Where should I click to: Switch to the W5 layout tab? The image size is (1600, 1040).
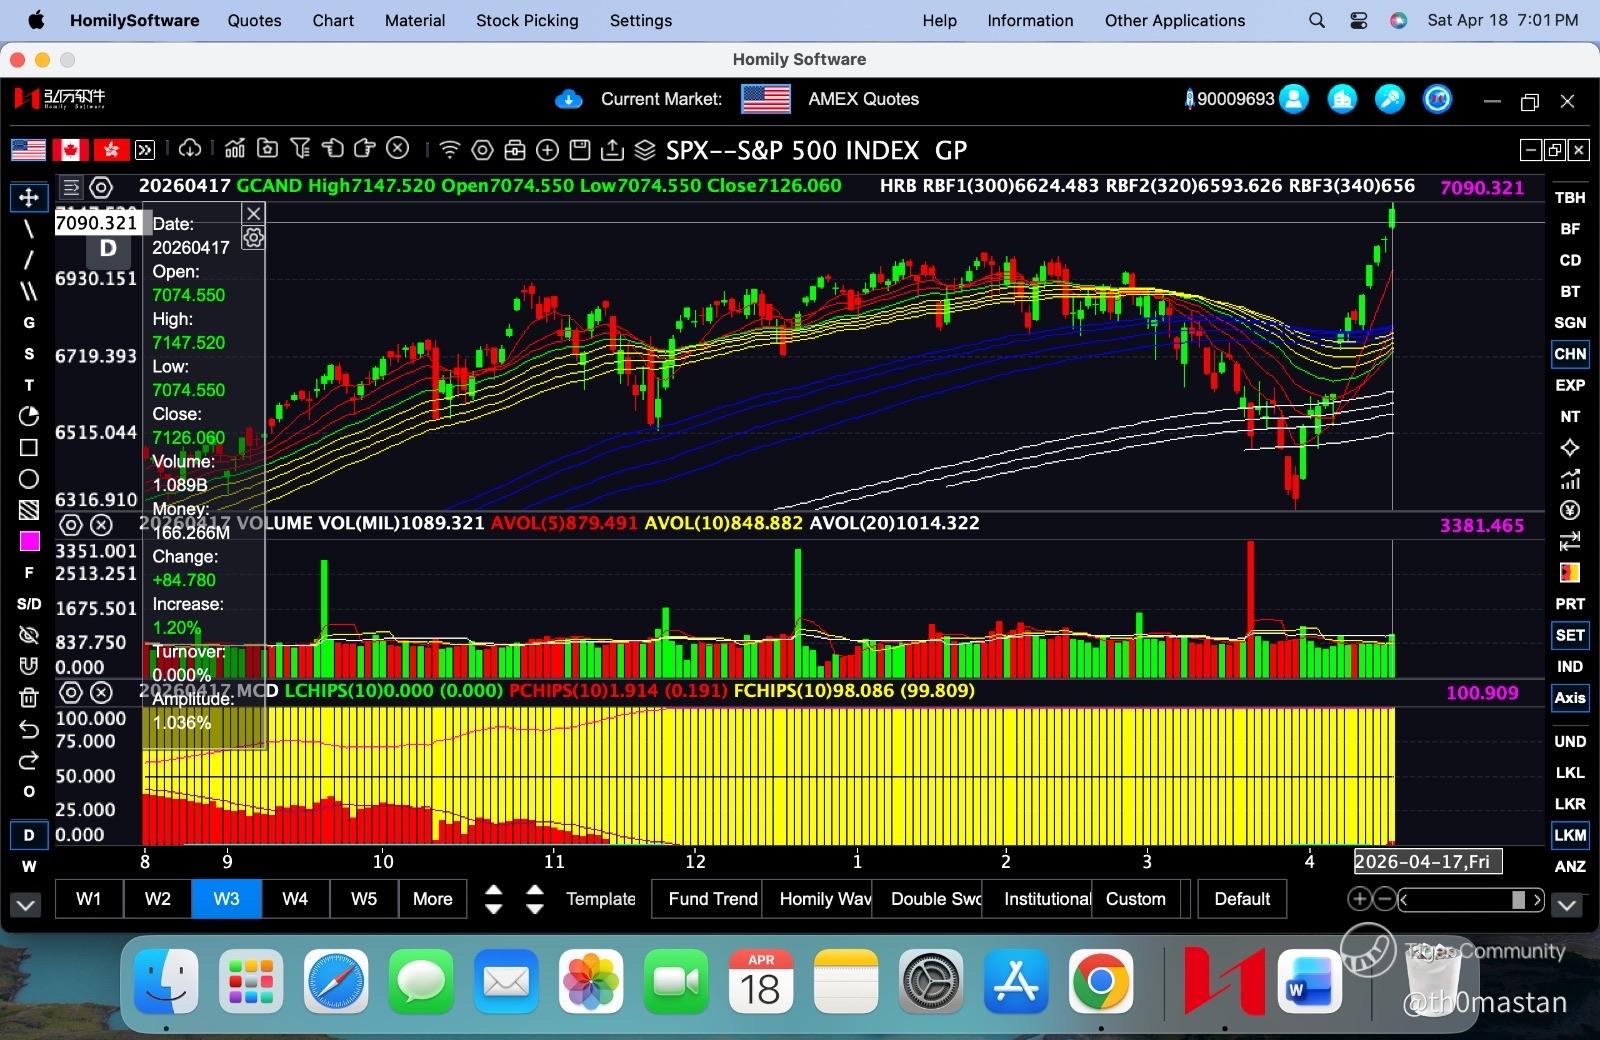point(364,899)
